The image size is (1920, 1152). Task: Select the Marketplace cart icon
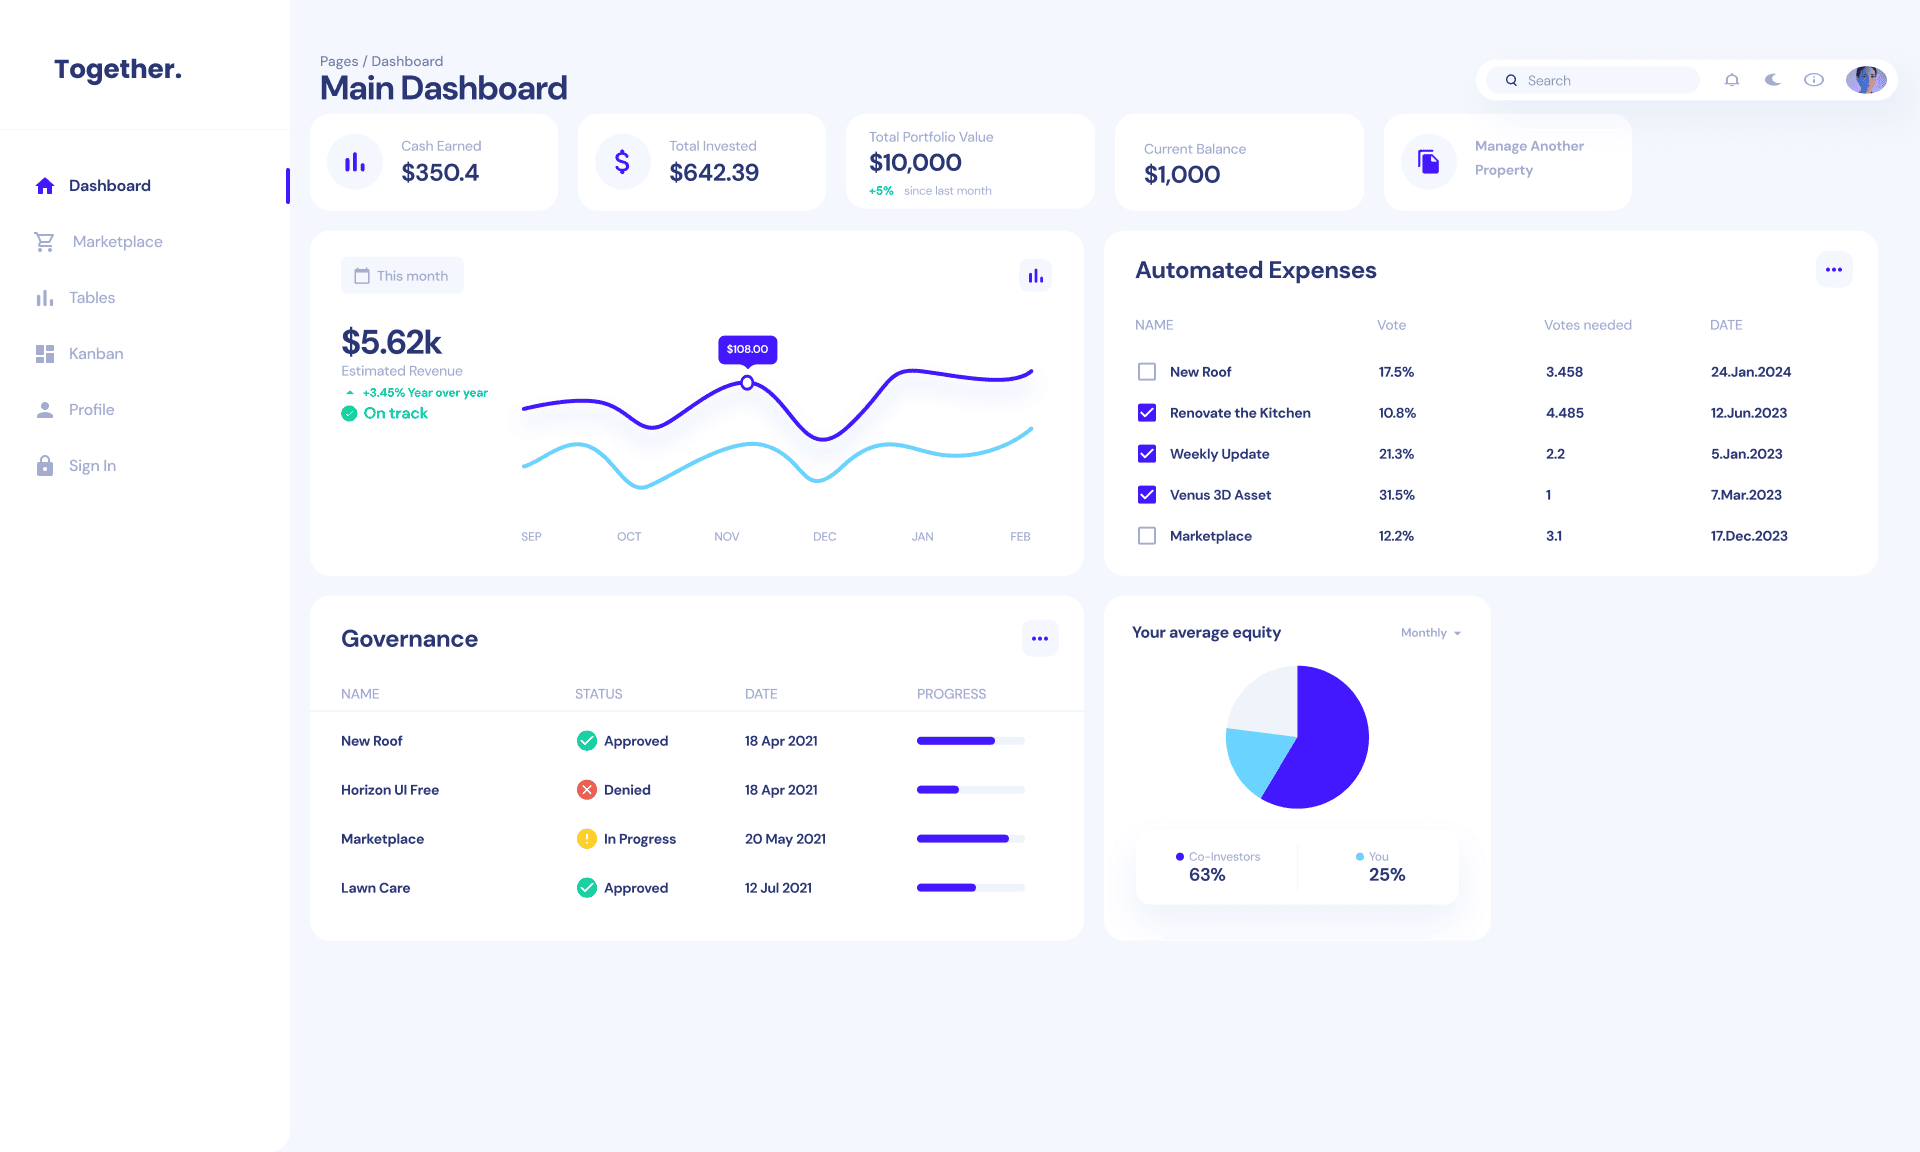[x=44, y=241]
